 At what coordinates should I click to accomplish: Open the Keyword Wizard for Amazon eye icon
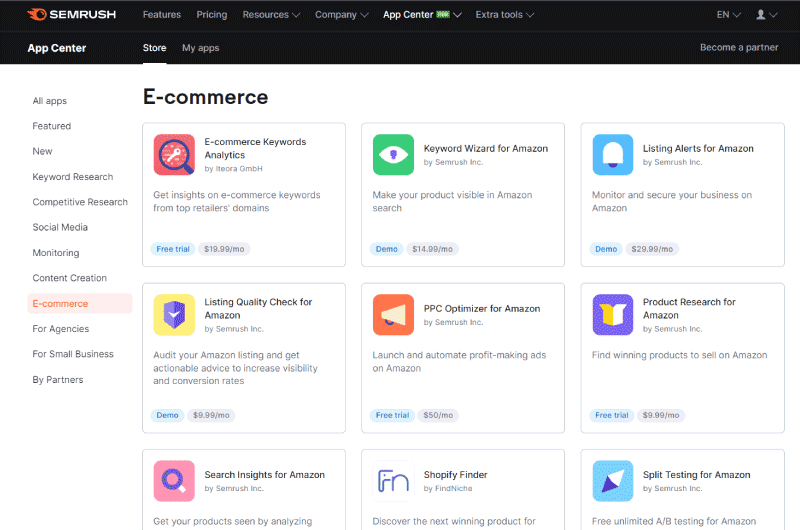point(393,155)
